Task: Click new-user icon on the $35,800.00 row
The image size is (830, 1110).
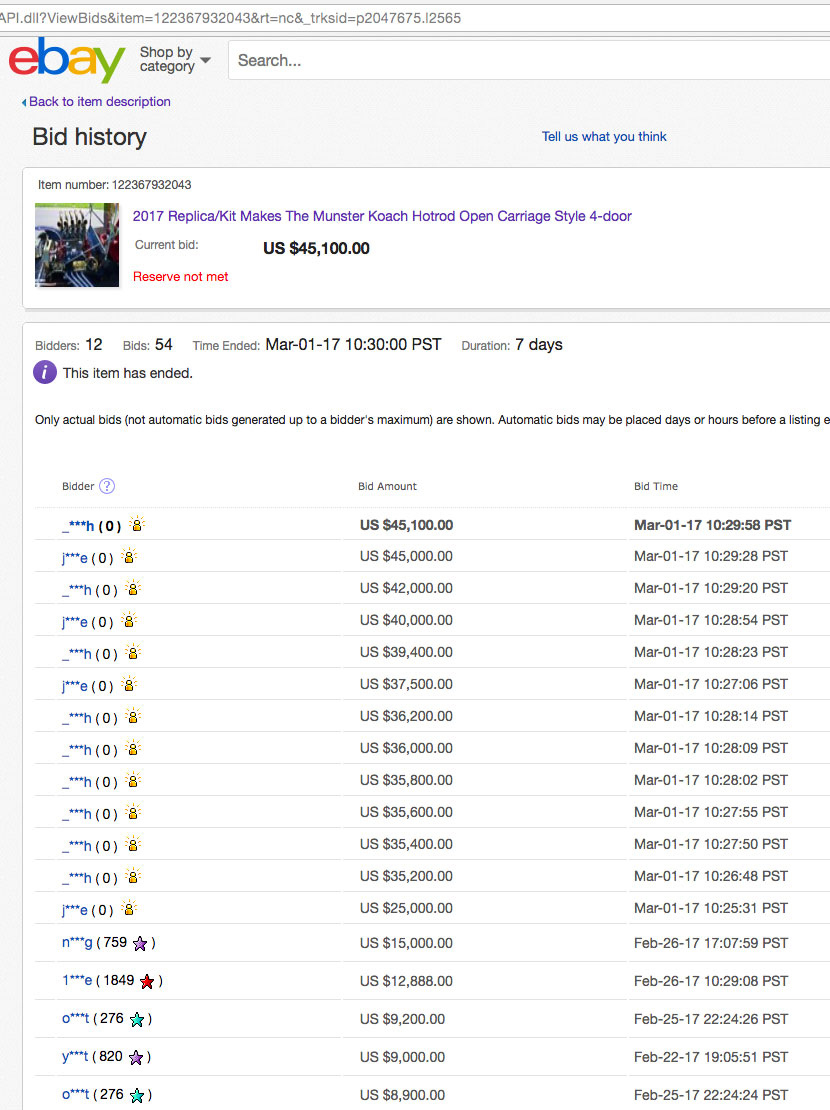Action: (x=132, y=779)
